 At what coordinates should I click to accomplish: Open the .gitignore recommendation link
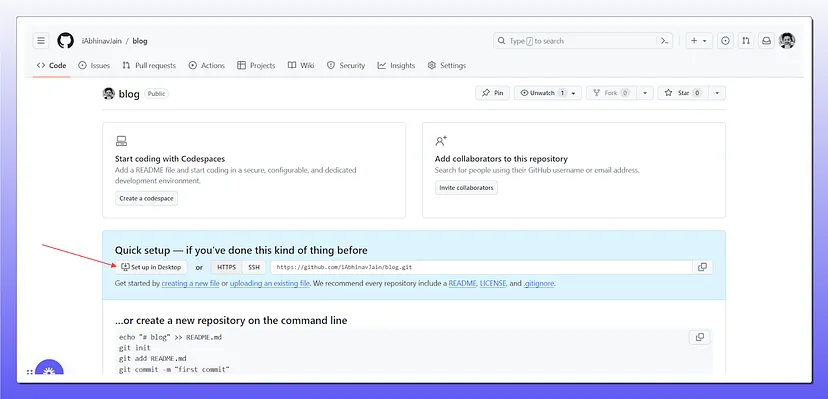(x=539, y=283)
